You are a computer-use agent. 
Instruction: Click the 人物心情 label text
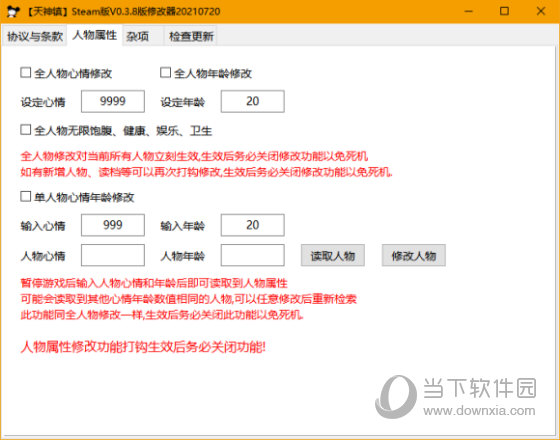[43, 256]
